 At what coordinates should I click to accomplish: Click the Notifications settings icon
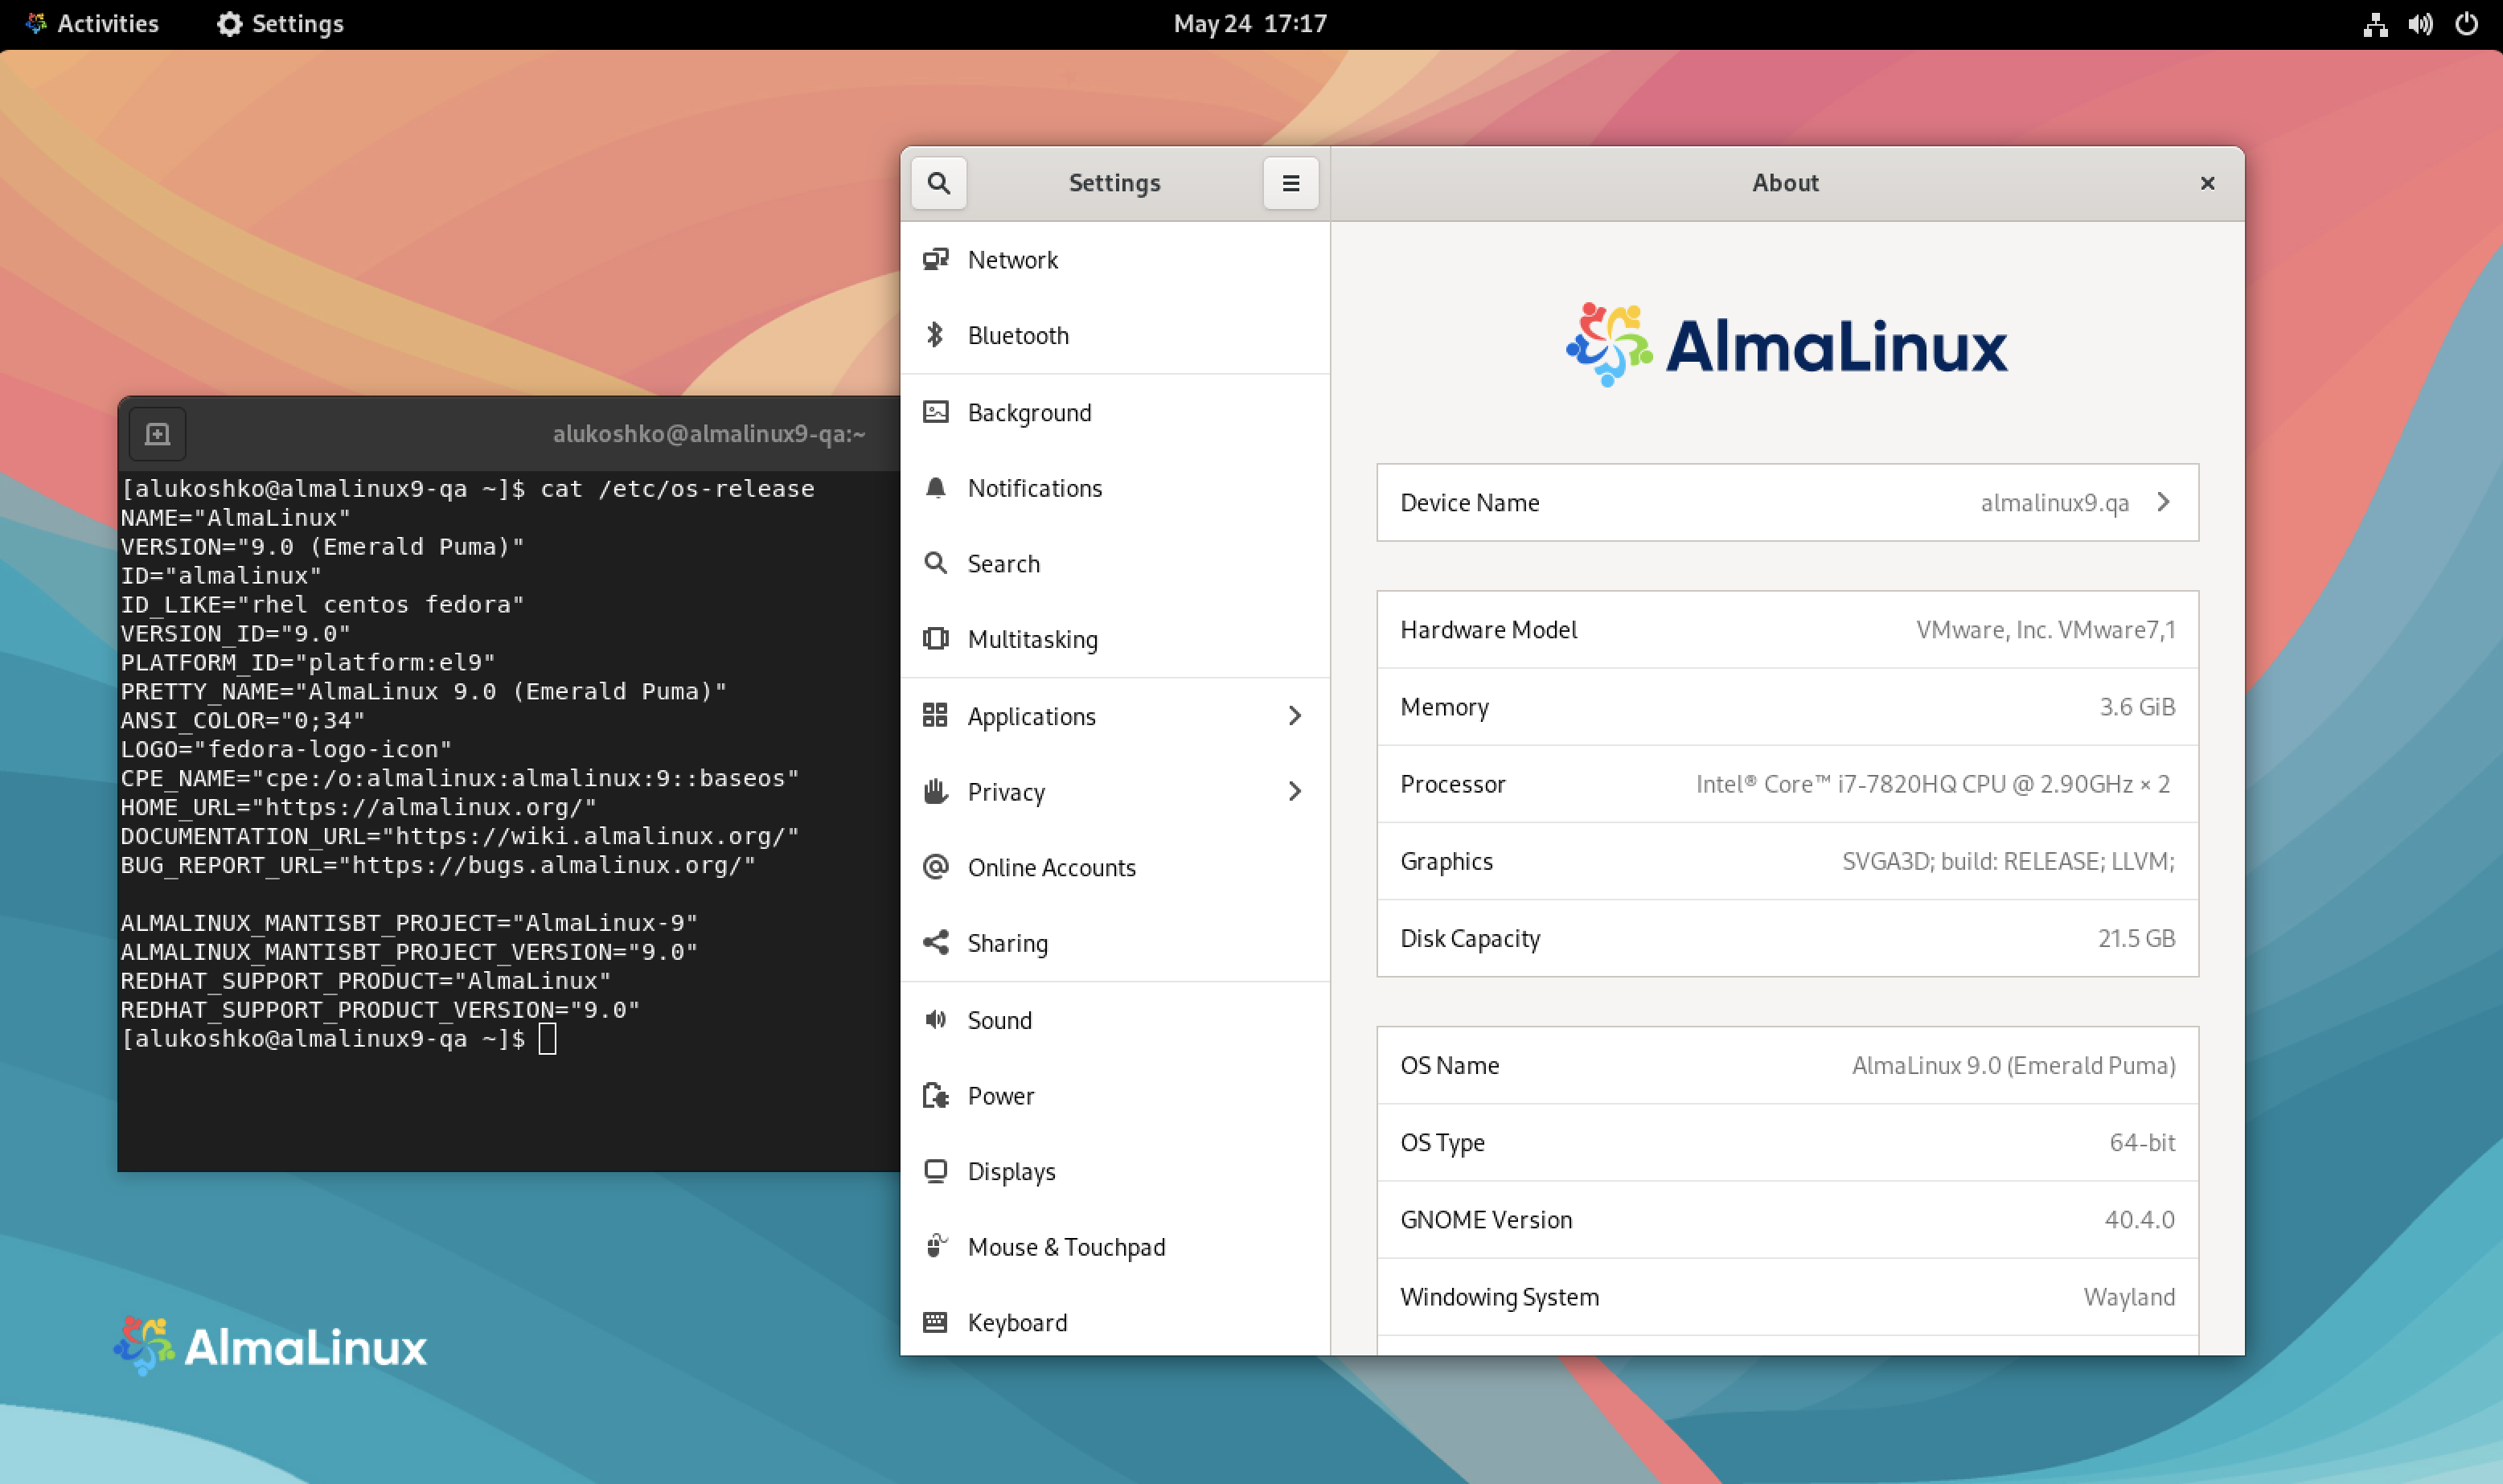tap(934, 488)
